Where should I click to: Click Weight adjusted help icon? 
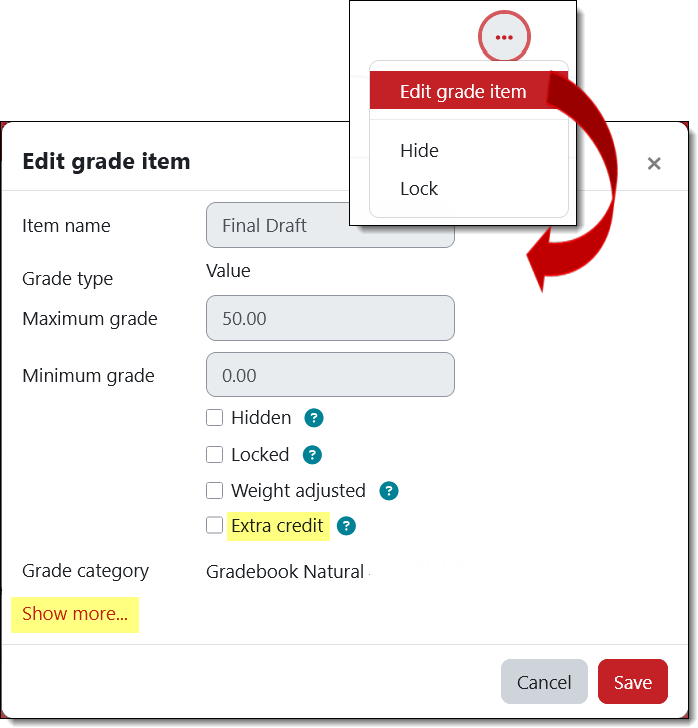click(x=389, y=491)
